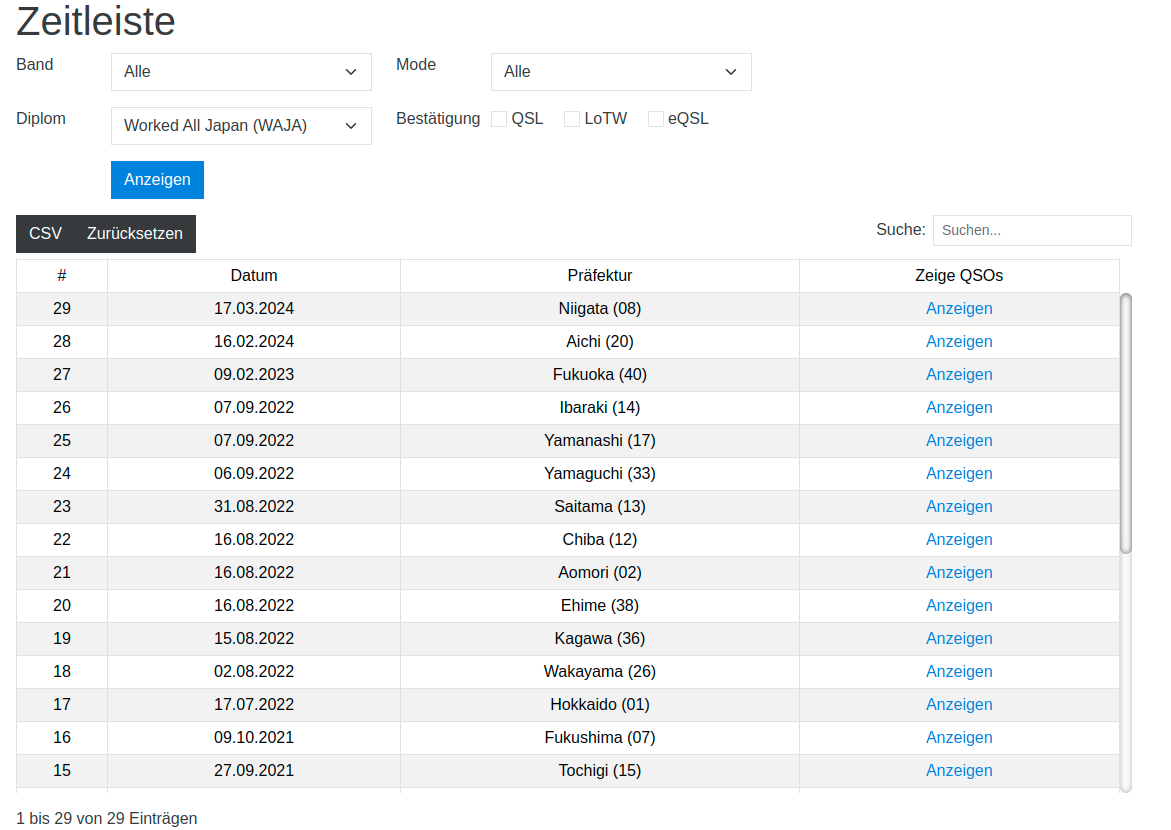Tick the LoTW checkbox
Image resolution: width=1171 pixels, height=830 pixels.
coord(572,119)
